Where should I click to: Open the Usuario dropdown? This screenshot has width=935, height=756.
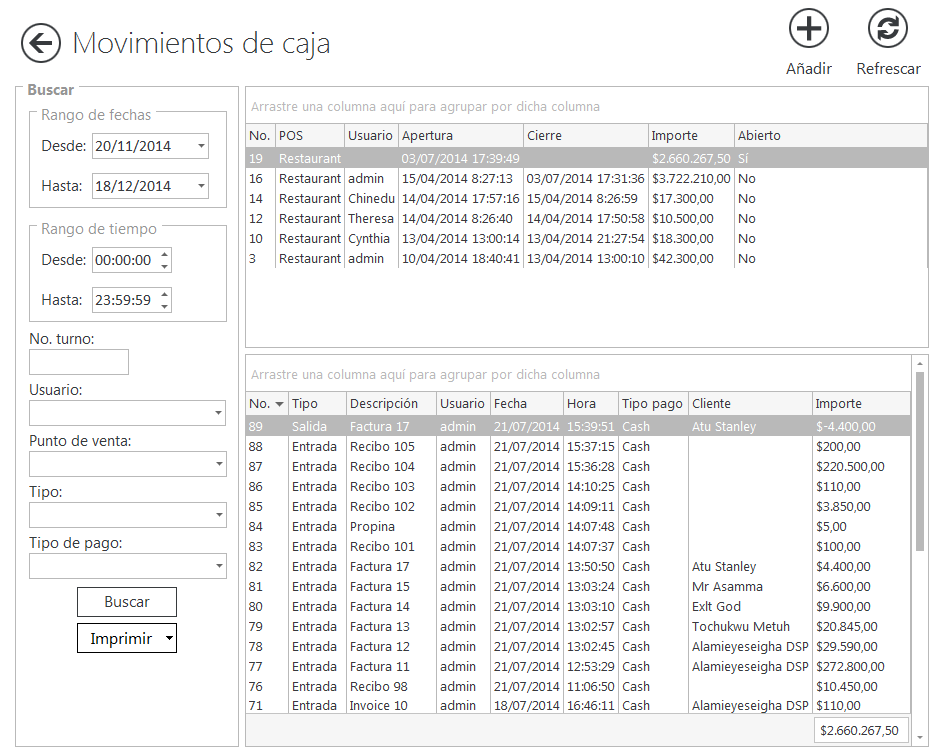(218, 413)
